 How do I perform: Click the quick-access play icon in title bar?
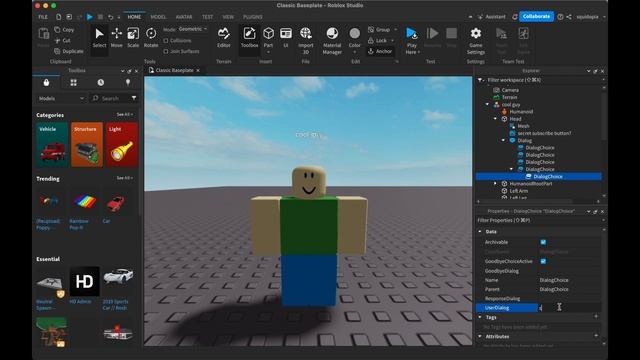pos(89,17)
